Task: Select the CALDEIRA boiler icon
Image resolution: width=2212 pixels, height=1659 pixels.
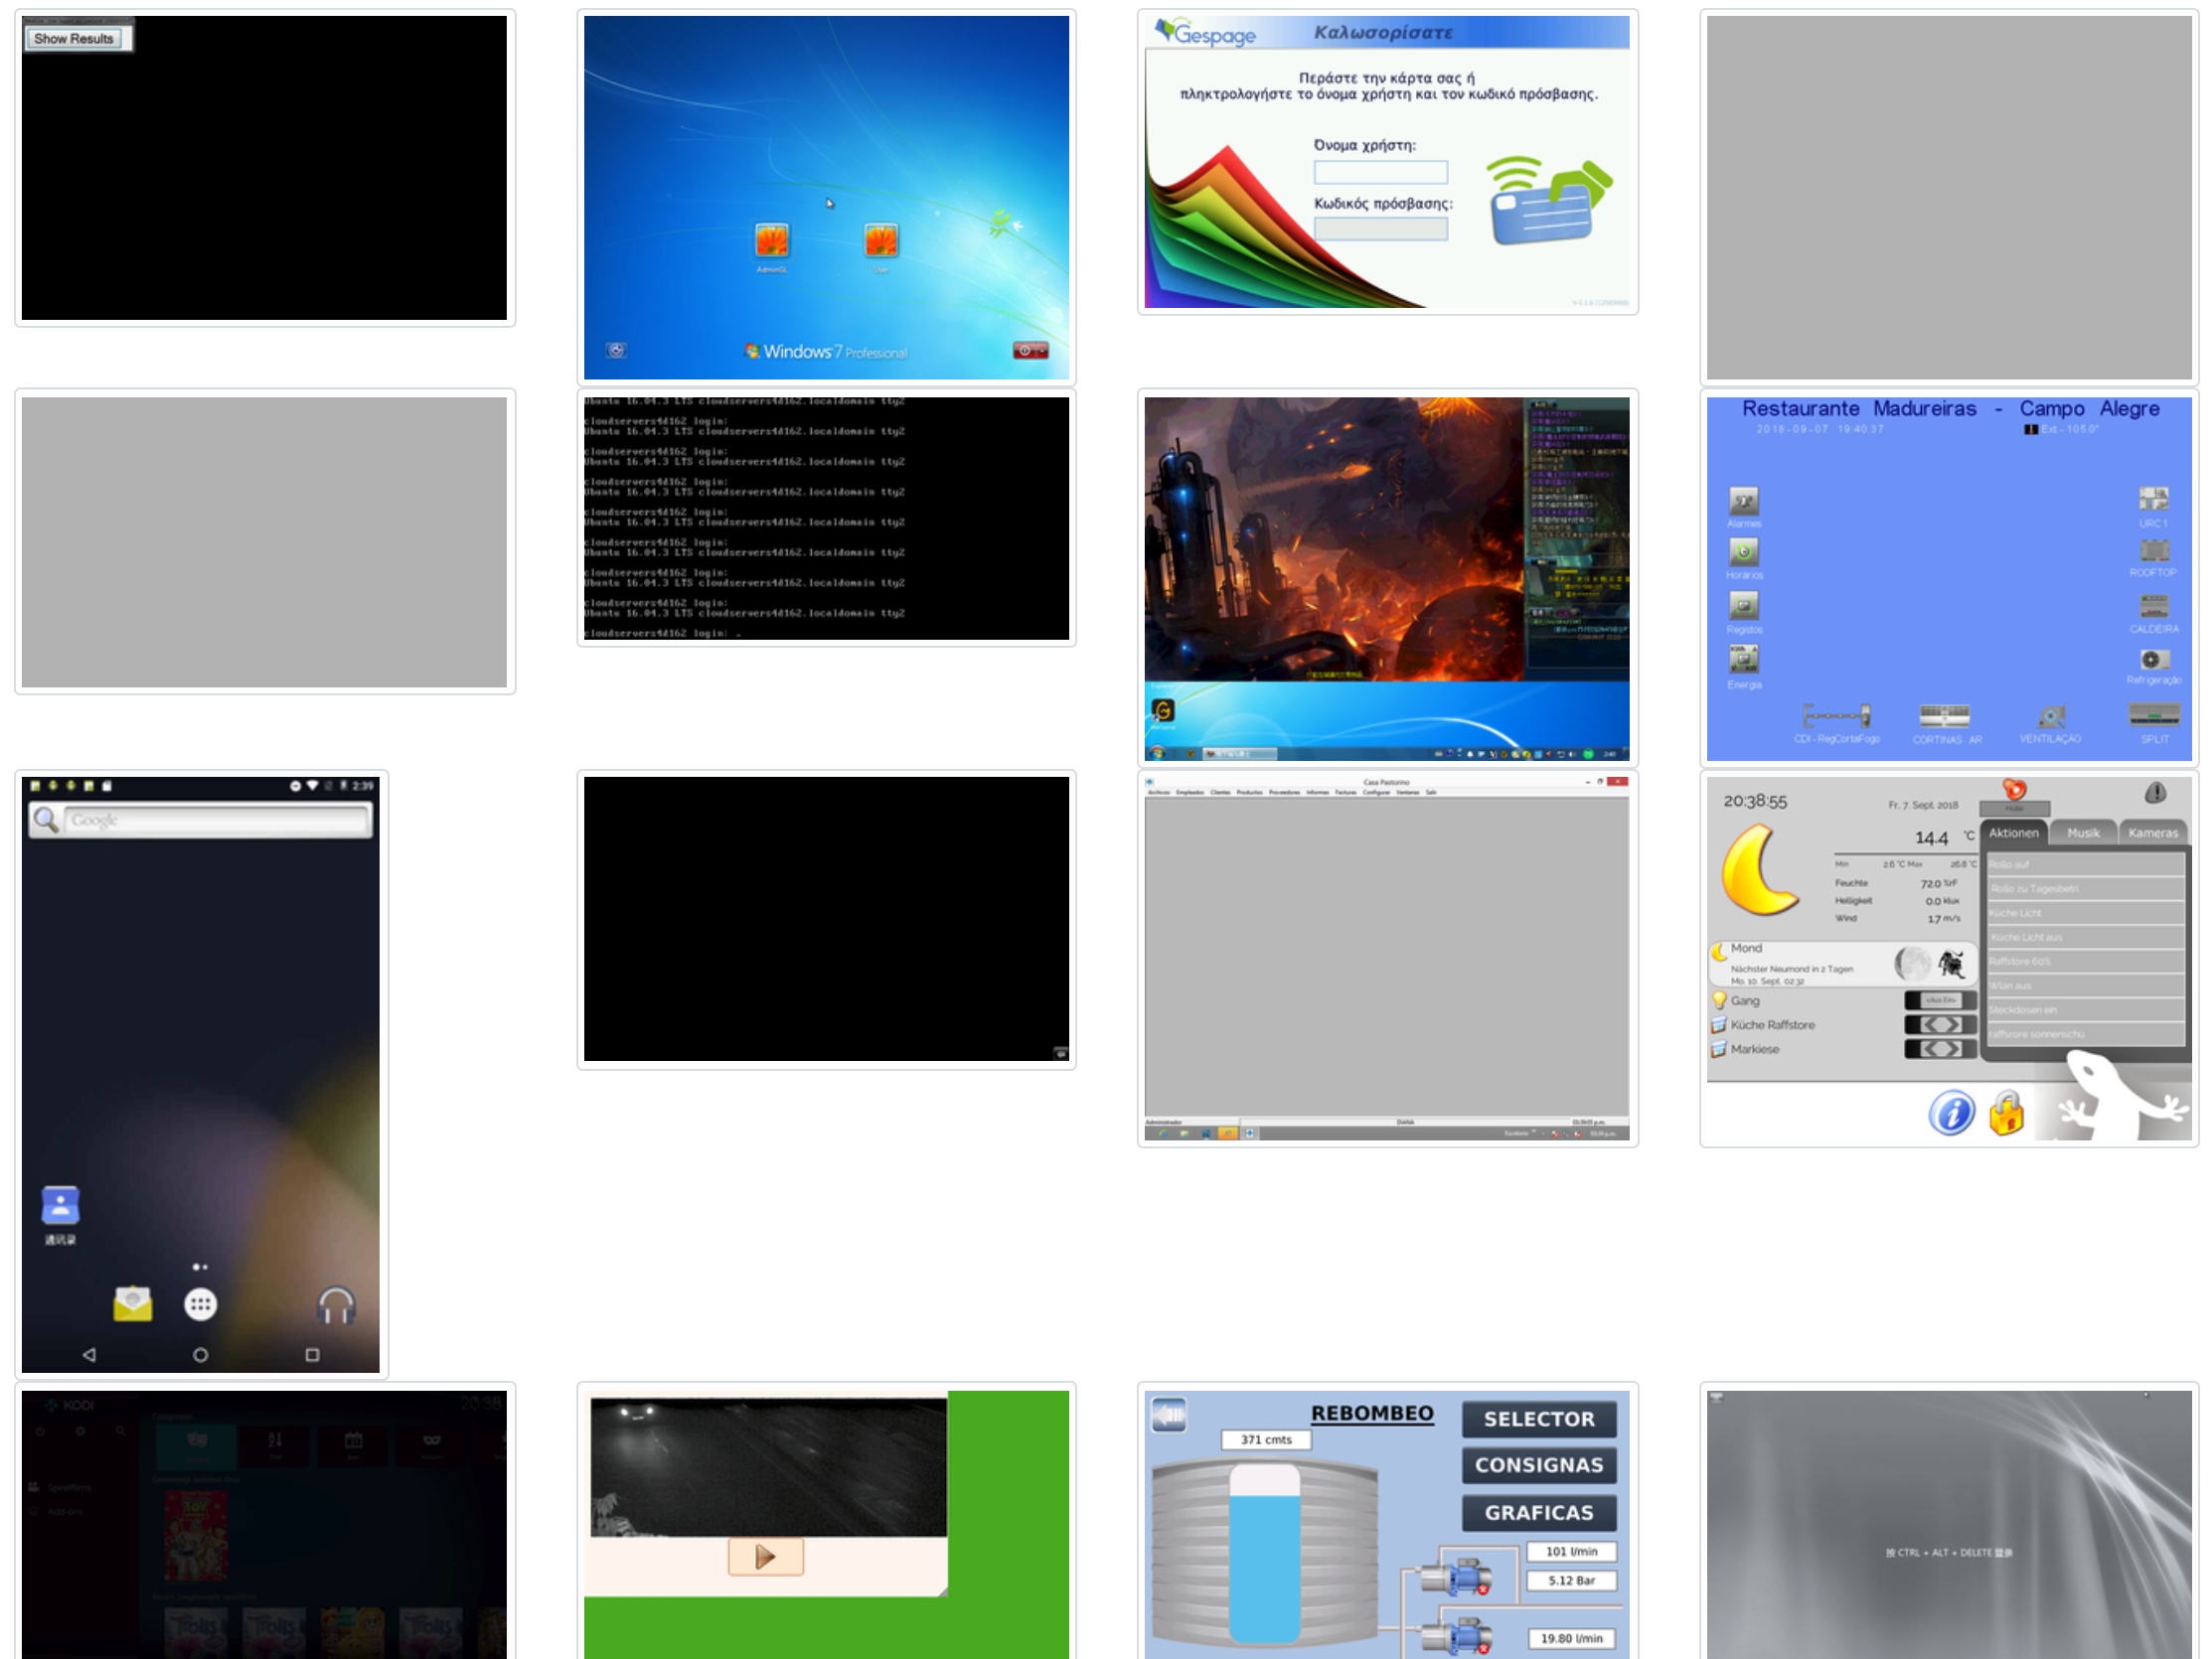Action: (x=2153, y=606)
